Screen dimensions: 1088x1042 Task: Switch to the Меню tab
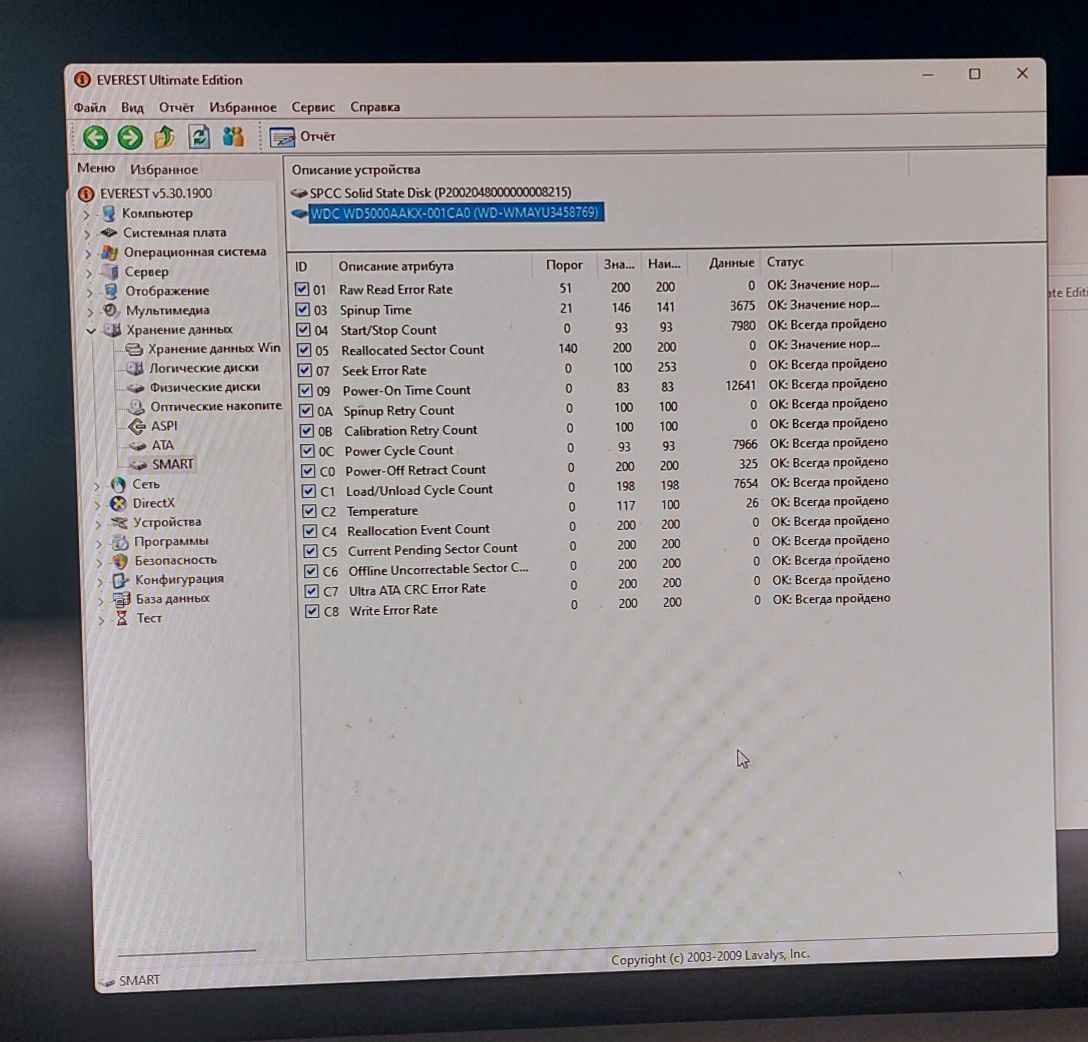96,168
